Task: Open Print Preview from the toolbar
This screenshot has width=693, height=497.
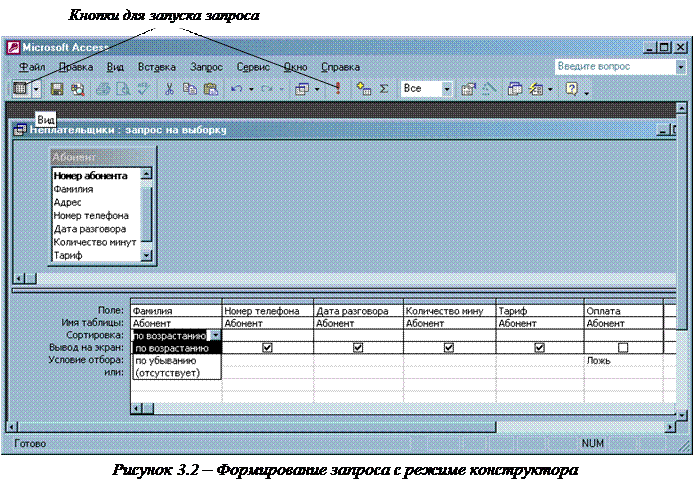Action: 123,89
